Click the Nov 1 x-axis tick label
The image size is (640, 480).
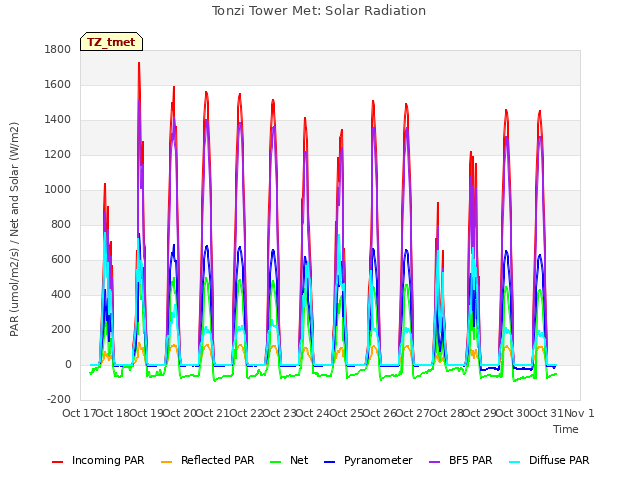click(580, 413)
